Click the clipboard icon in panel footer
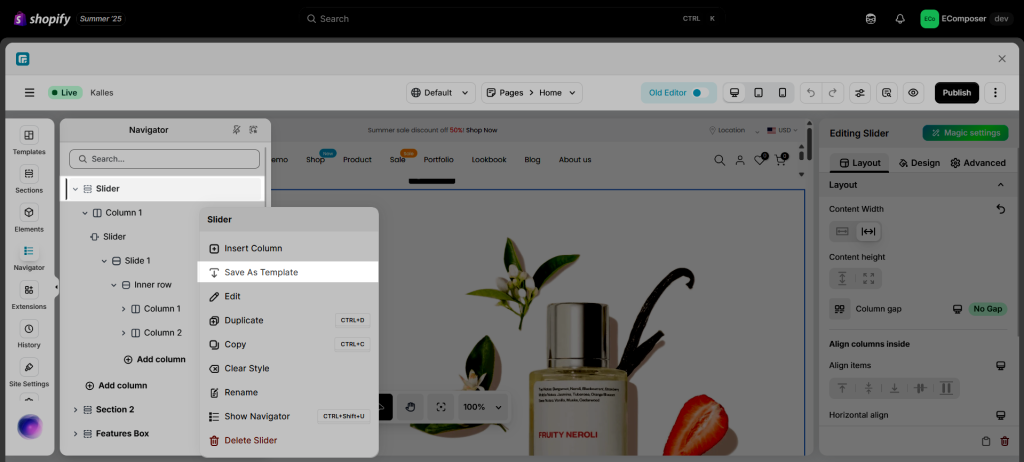 point(986,441)
